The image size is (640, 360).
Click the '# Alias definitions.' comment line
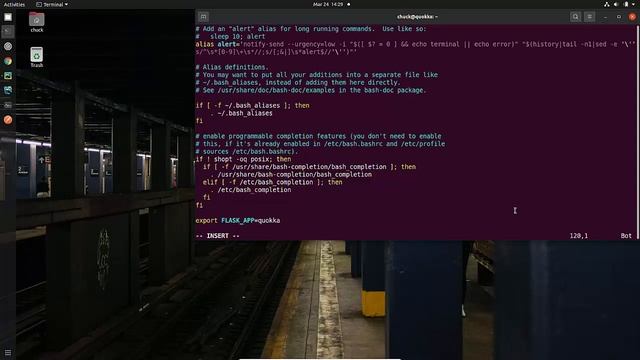click(x=232, y=67)
